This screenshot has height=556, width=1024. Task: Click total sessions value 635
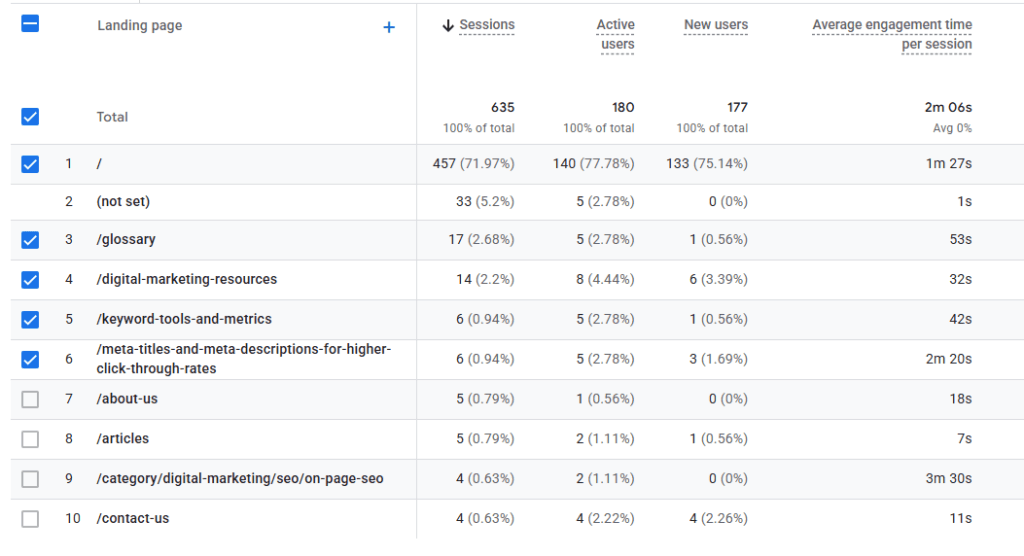click(503, 107)
